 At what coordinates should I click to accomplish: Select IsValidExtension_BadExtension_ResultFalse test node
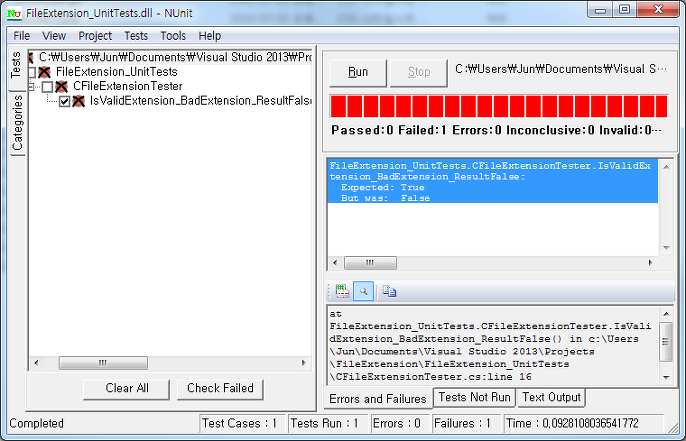201,101
